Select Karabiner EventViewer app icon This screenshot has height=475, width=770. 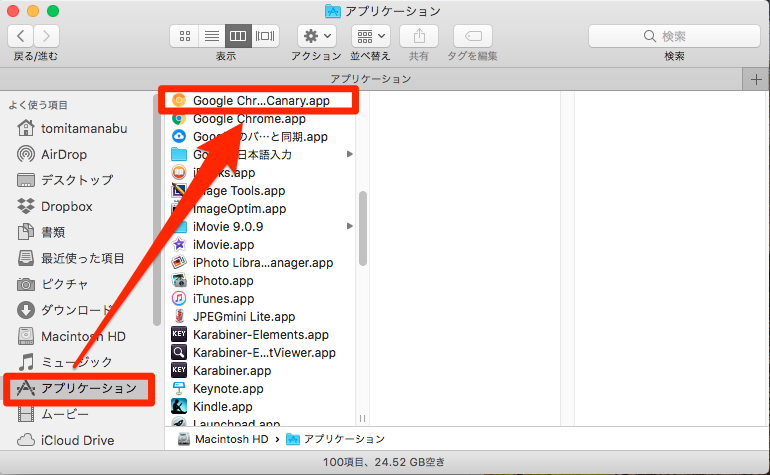(x=179, y=353)
